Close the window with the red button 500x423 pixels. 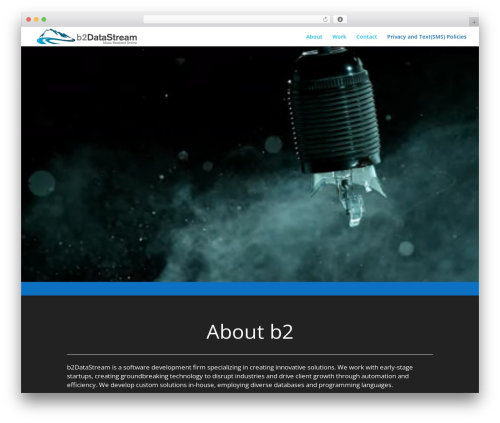click(x=29, y=20)
